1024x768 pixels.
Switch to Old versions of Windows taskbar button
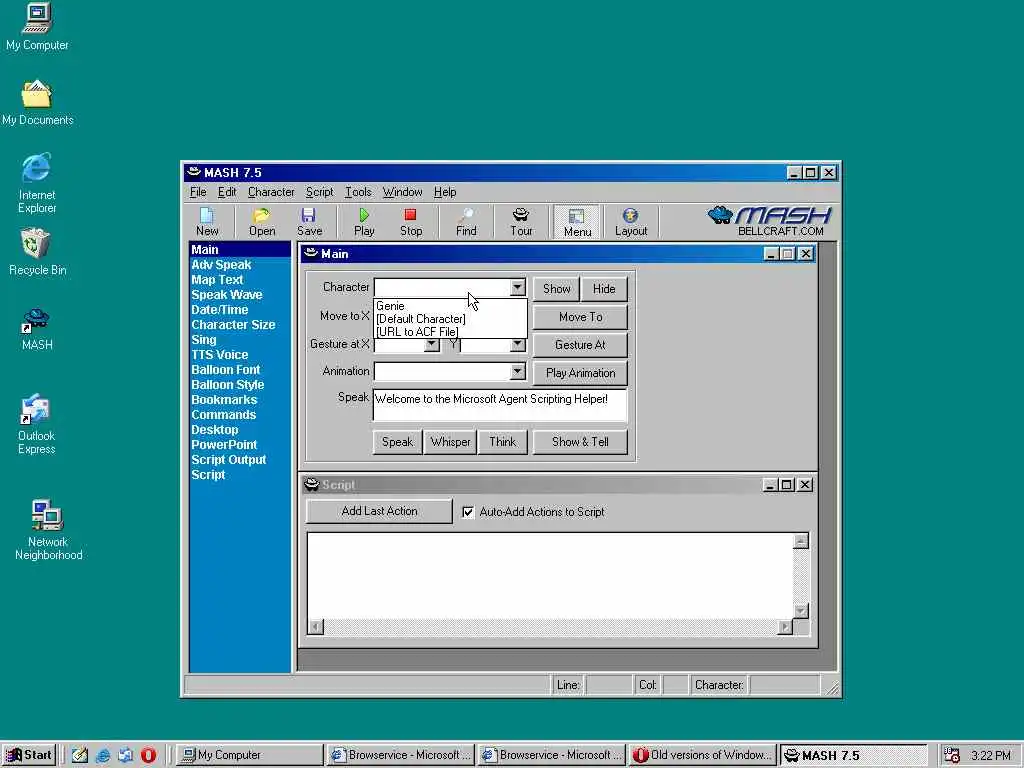[x=703, y=755]
